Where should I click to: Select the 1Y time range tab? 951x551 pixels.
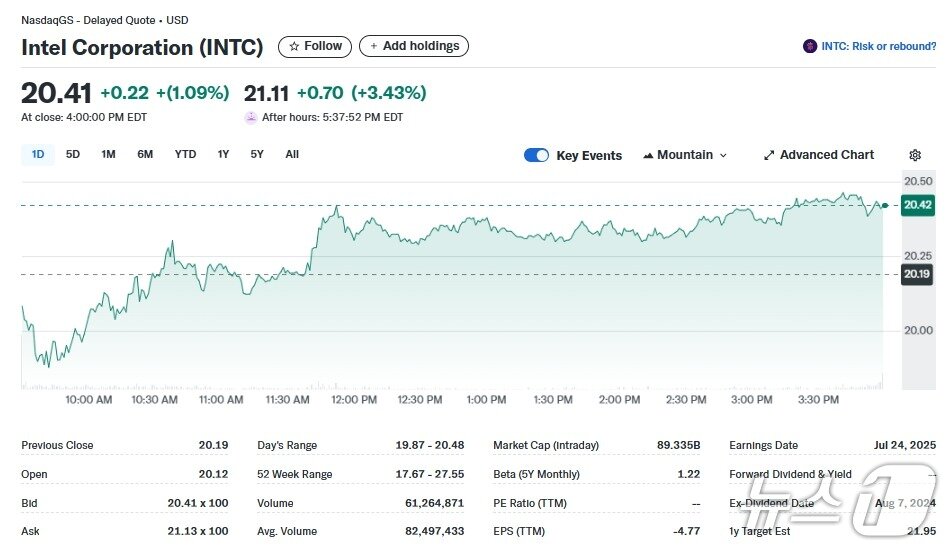(x=223, y=154)
